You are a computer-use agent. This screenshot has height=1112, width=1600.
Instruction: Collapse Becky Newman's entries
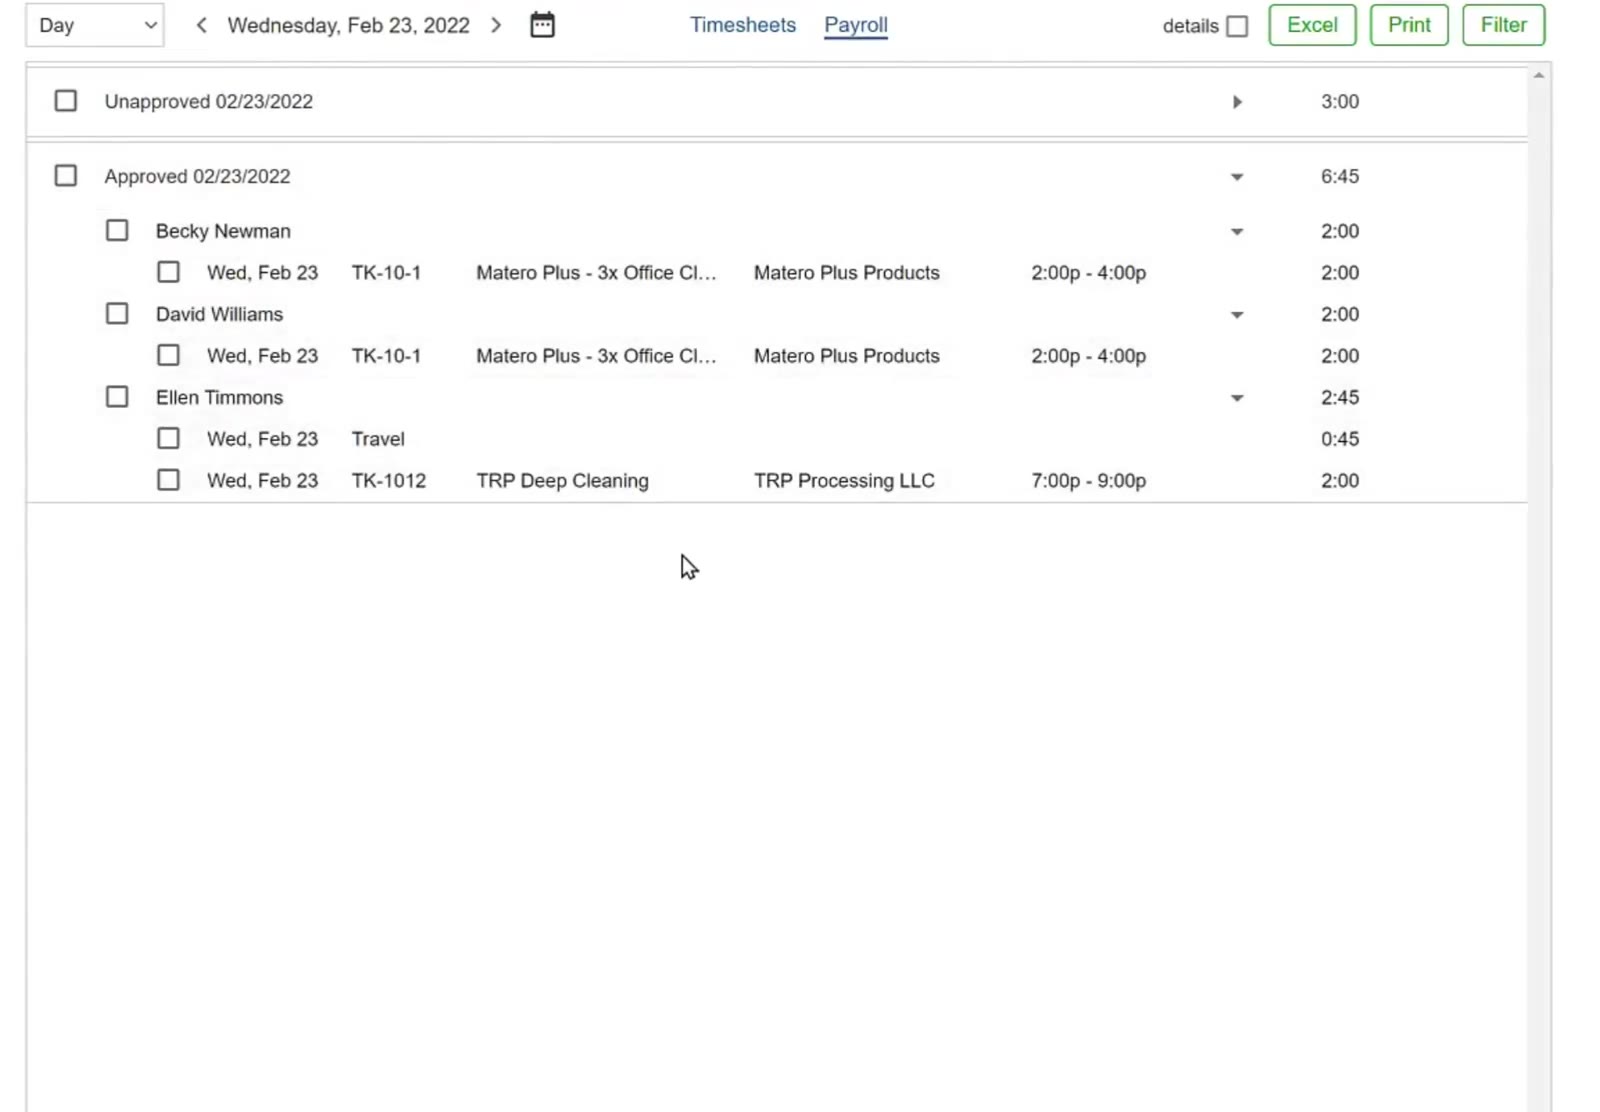tap(1237, 232)
